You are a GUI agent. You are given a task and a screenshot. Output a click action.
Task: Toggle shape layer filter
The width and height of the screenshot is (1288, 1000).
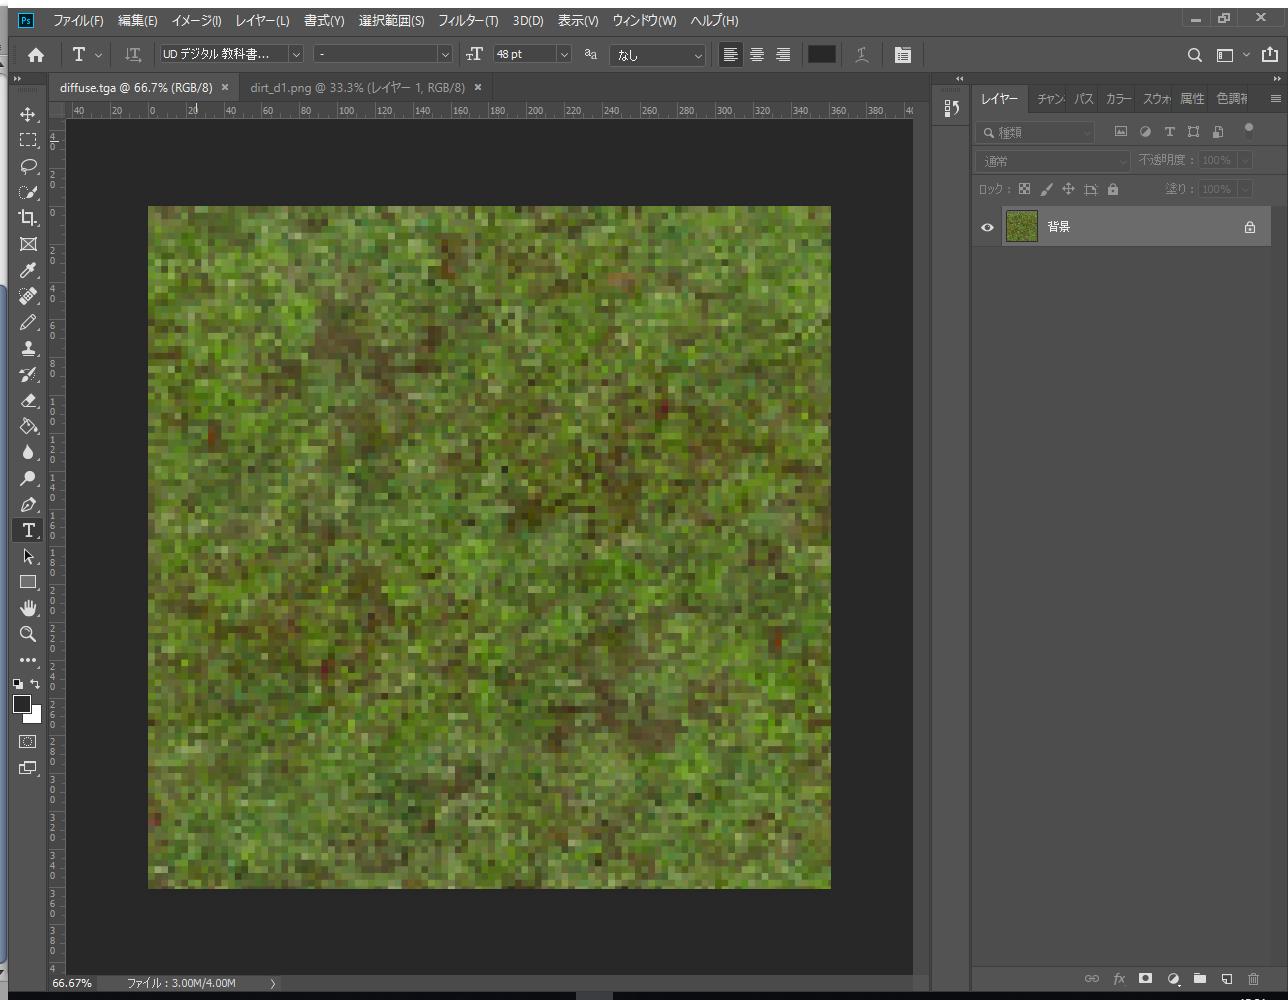point(1193,131)
